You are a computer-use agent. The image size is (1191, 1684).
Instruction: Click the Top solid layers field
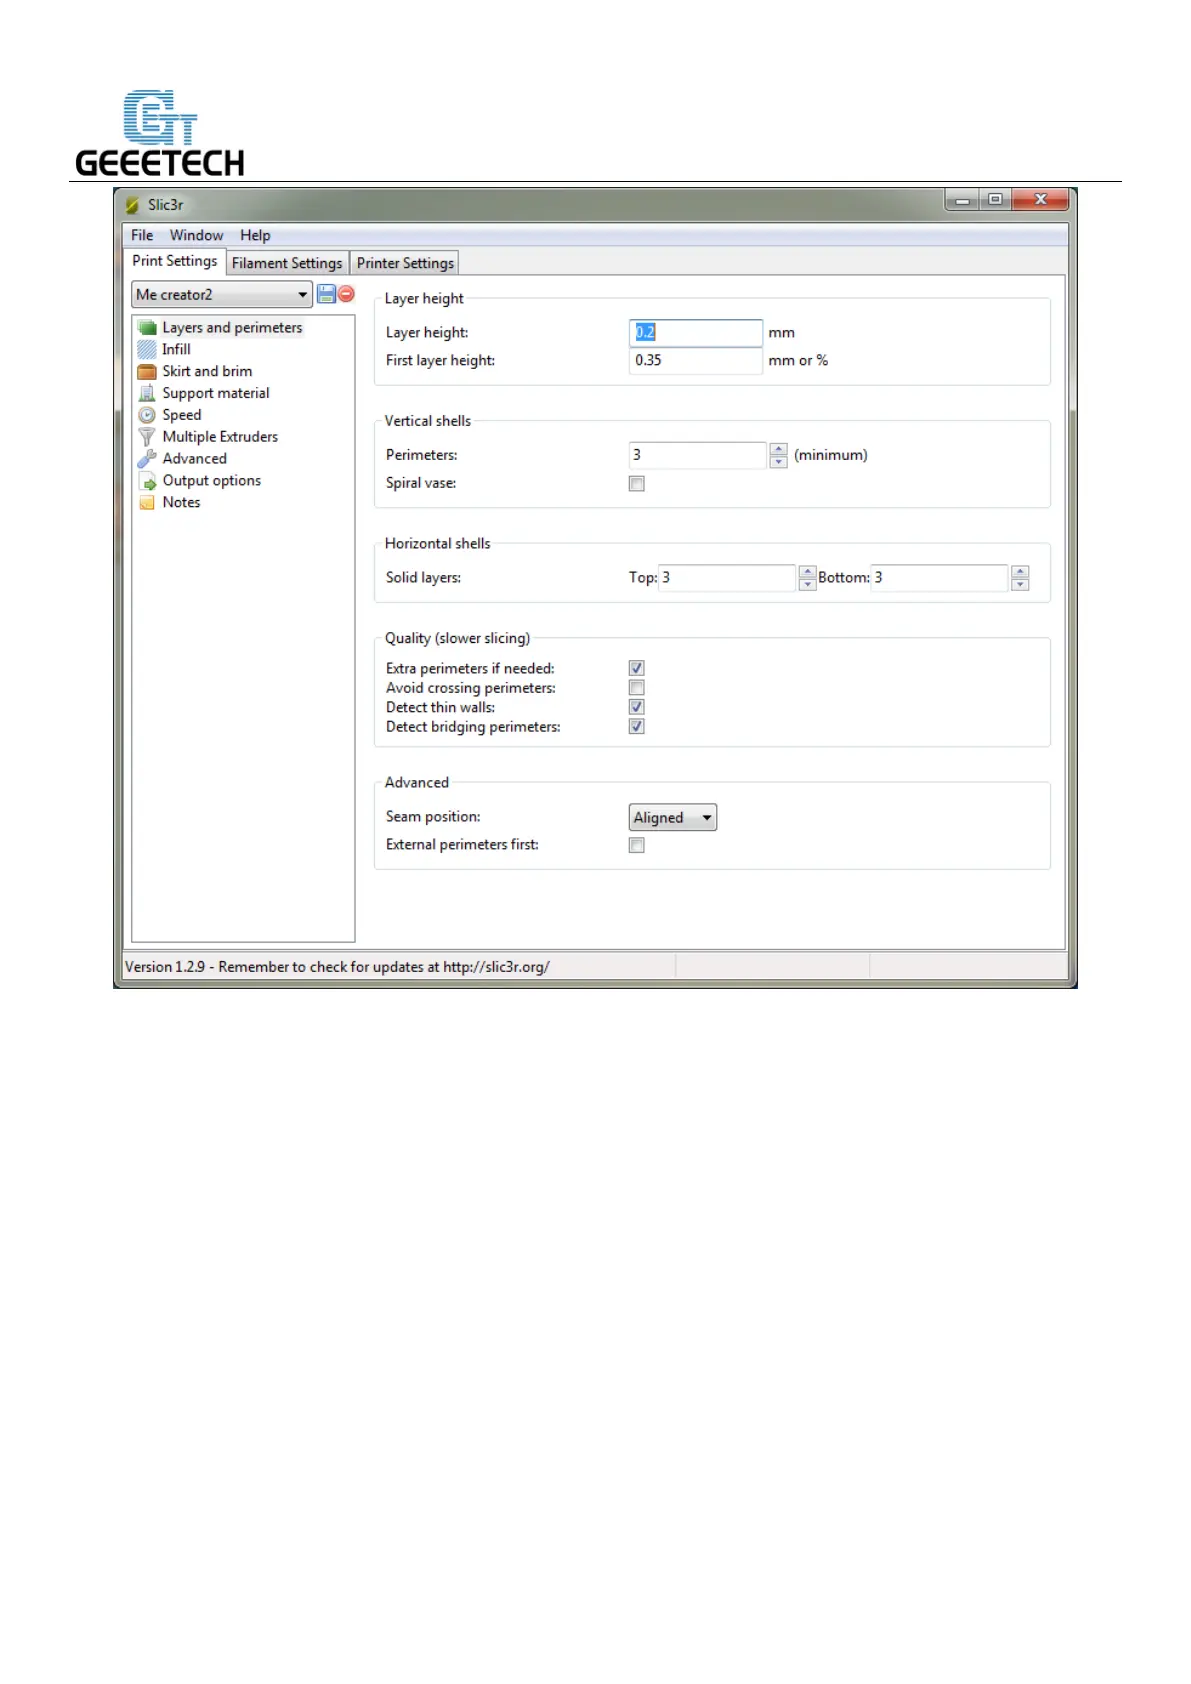tap(727, 578)
